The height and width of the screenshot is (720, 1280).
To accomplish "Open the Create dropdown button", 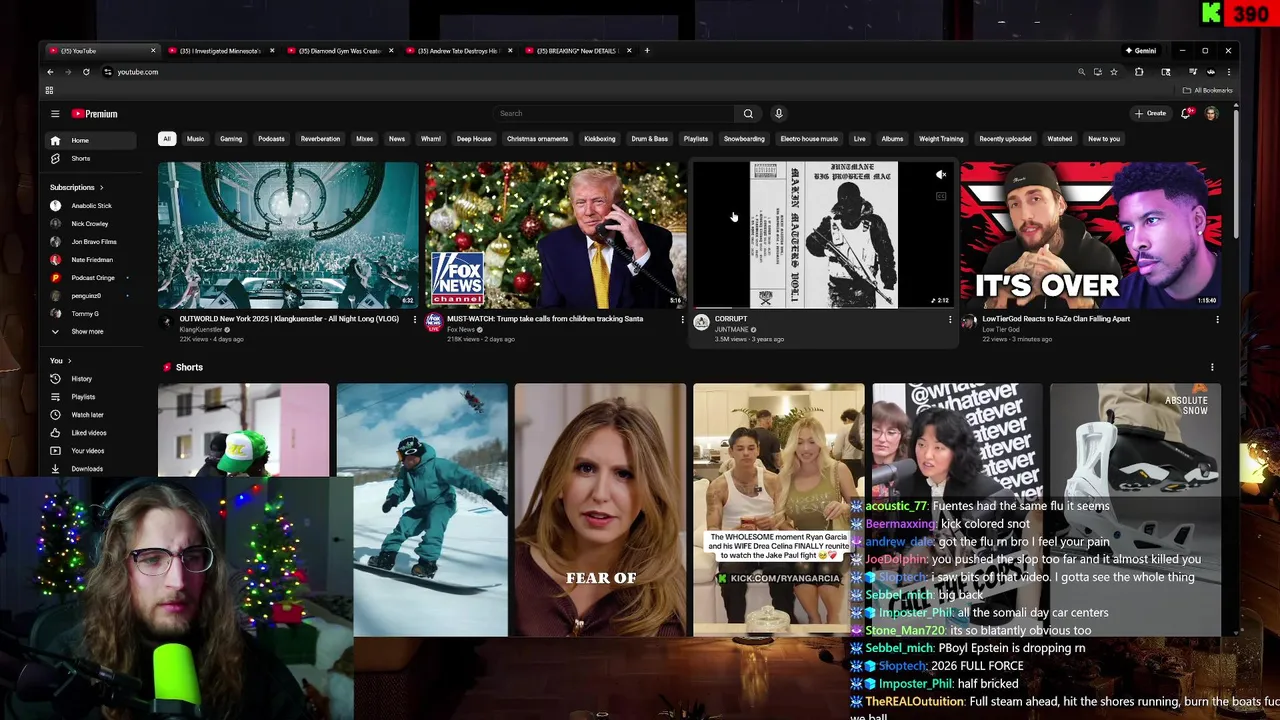I will tap(1150, 114).
